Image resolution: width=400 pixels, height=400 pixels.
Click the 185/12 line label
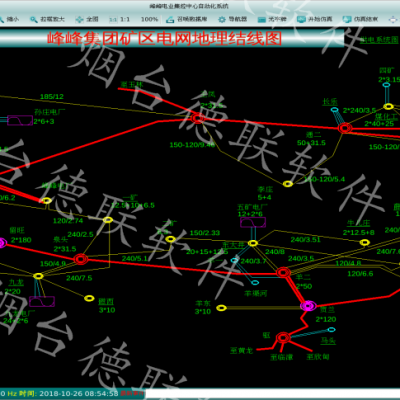click(x=52, y=97)
